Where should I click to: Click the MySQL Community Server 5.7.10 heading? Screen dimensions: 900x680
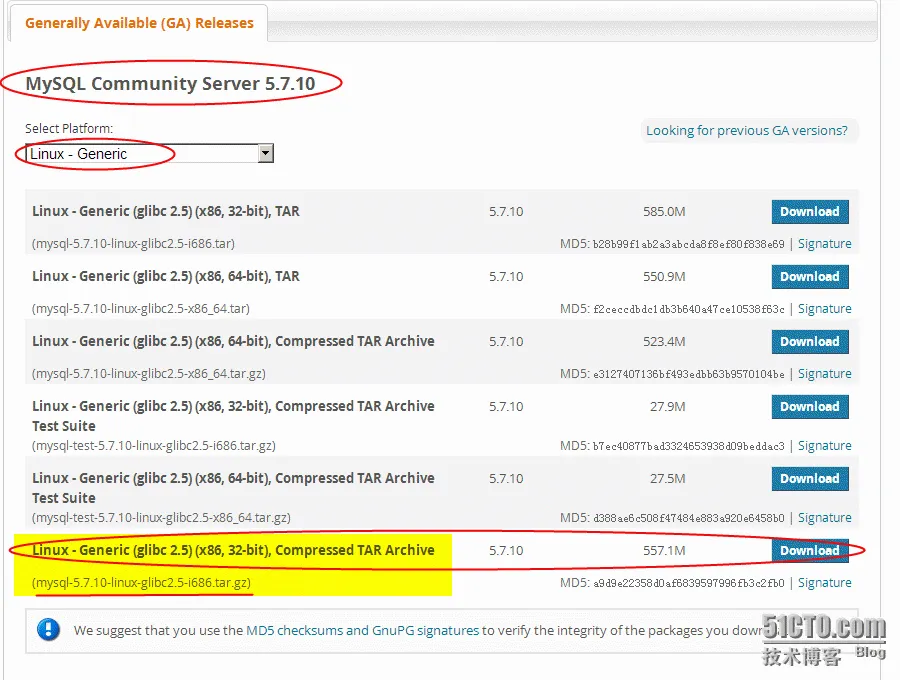(x=170, y=84)
